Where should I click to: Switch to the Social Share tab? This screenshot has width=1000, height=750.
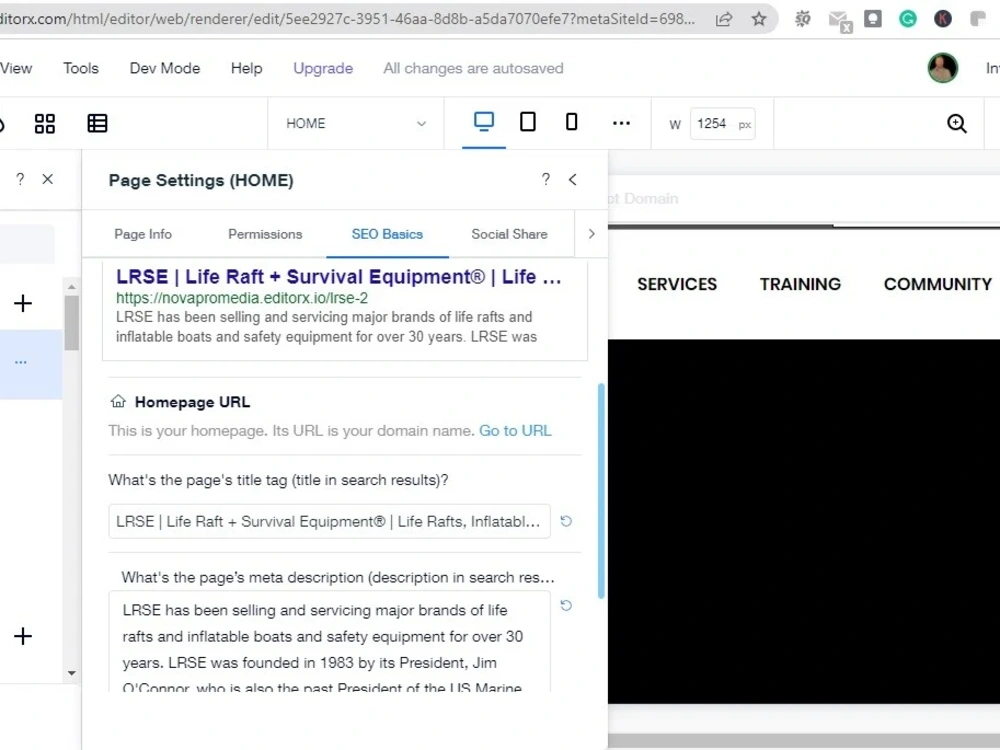[509, 234]
